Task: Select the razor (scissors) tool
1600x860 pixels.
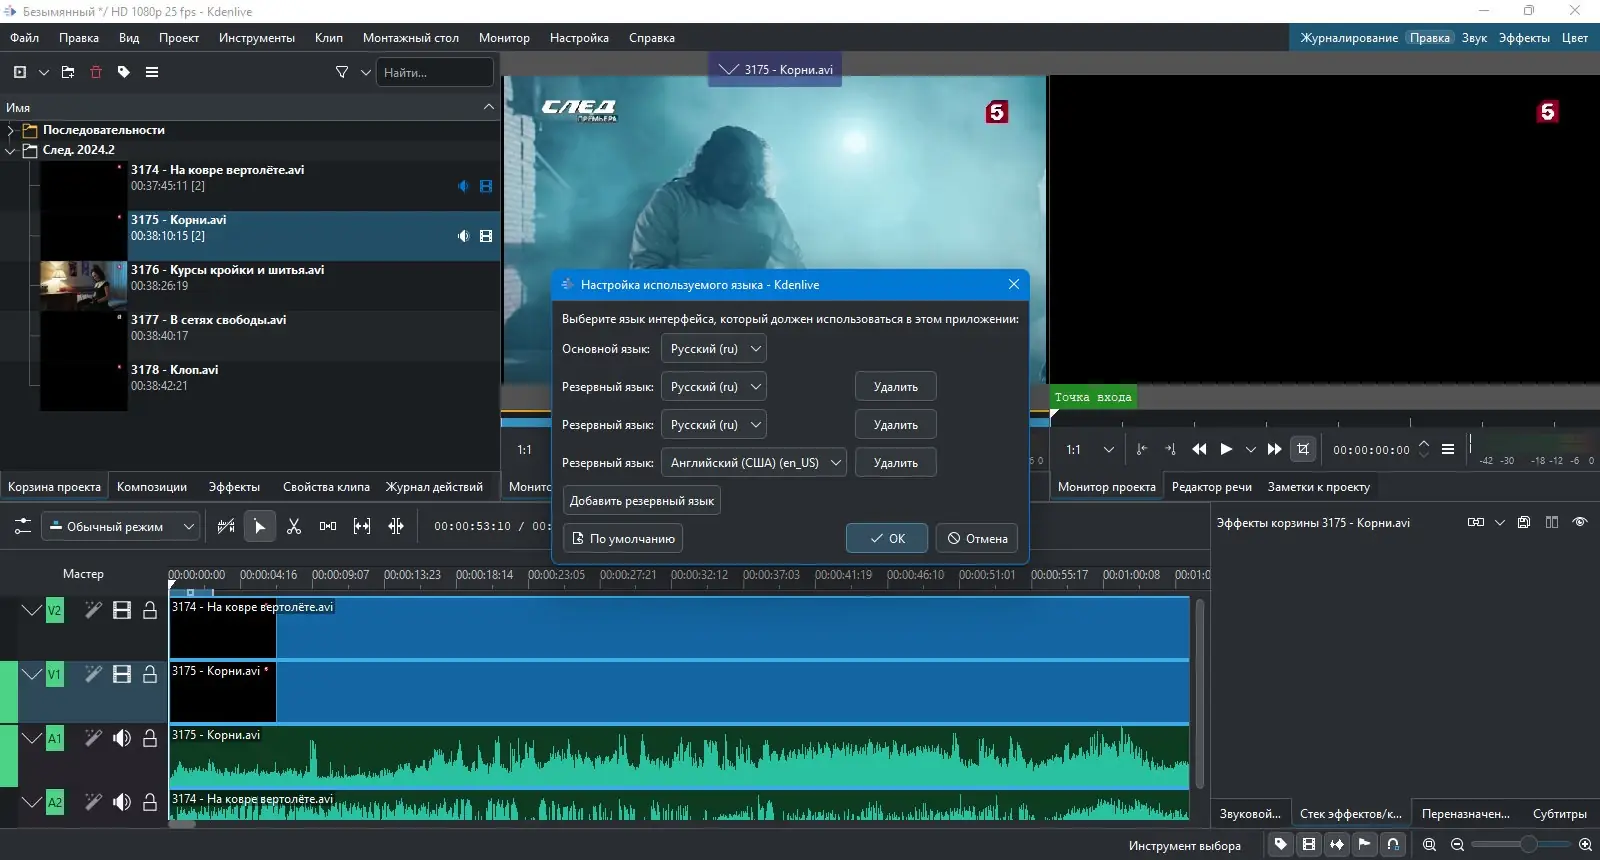Action: [x=294, y=526]
